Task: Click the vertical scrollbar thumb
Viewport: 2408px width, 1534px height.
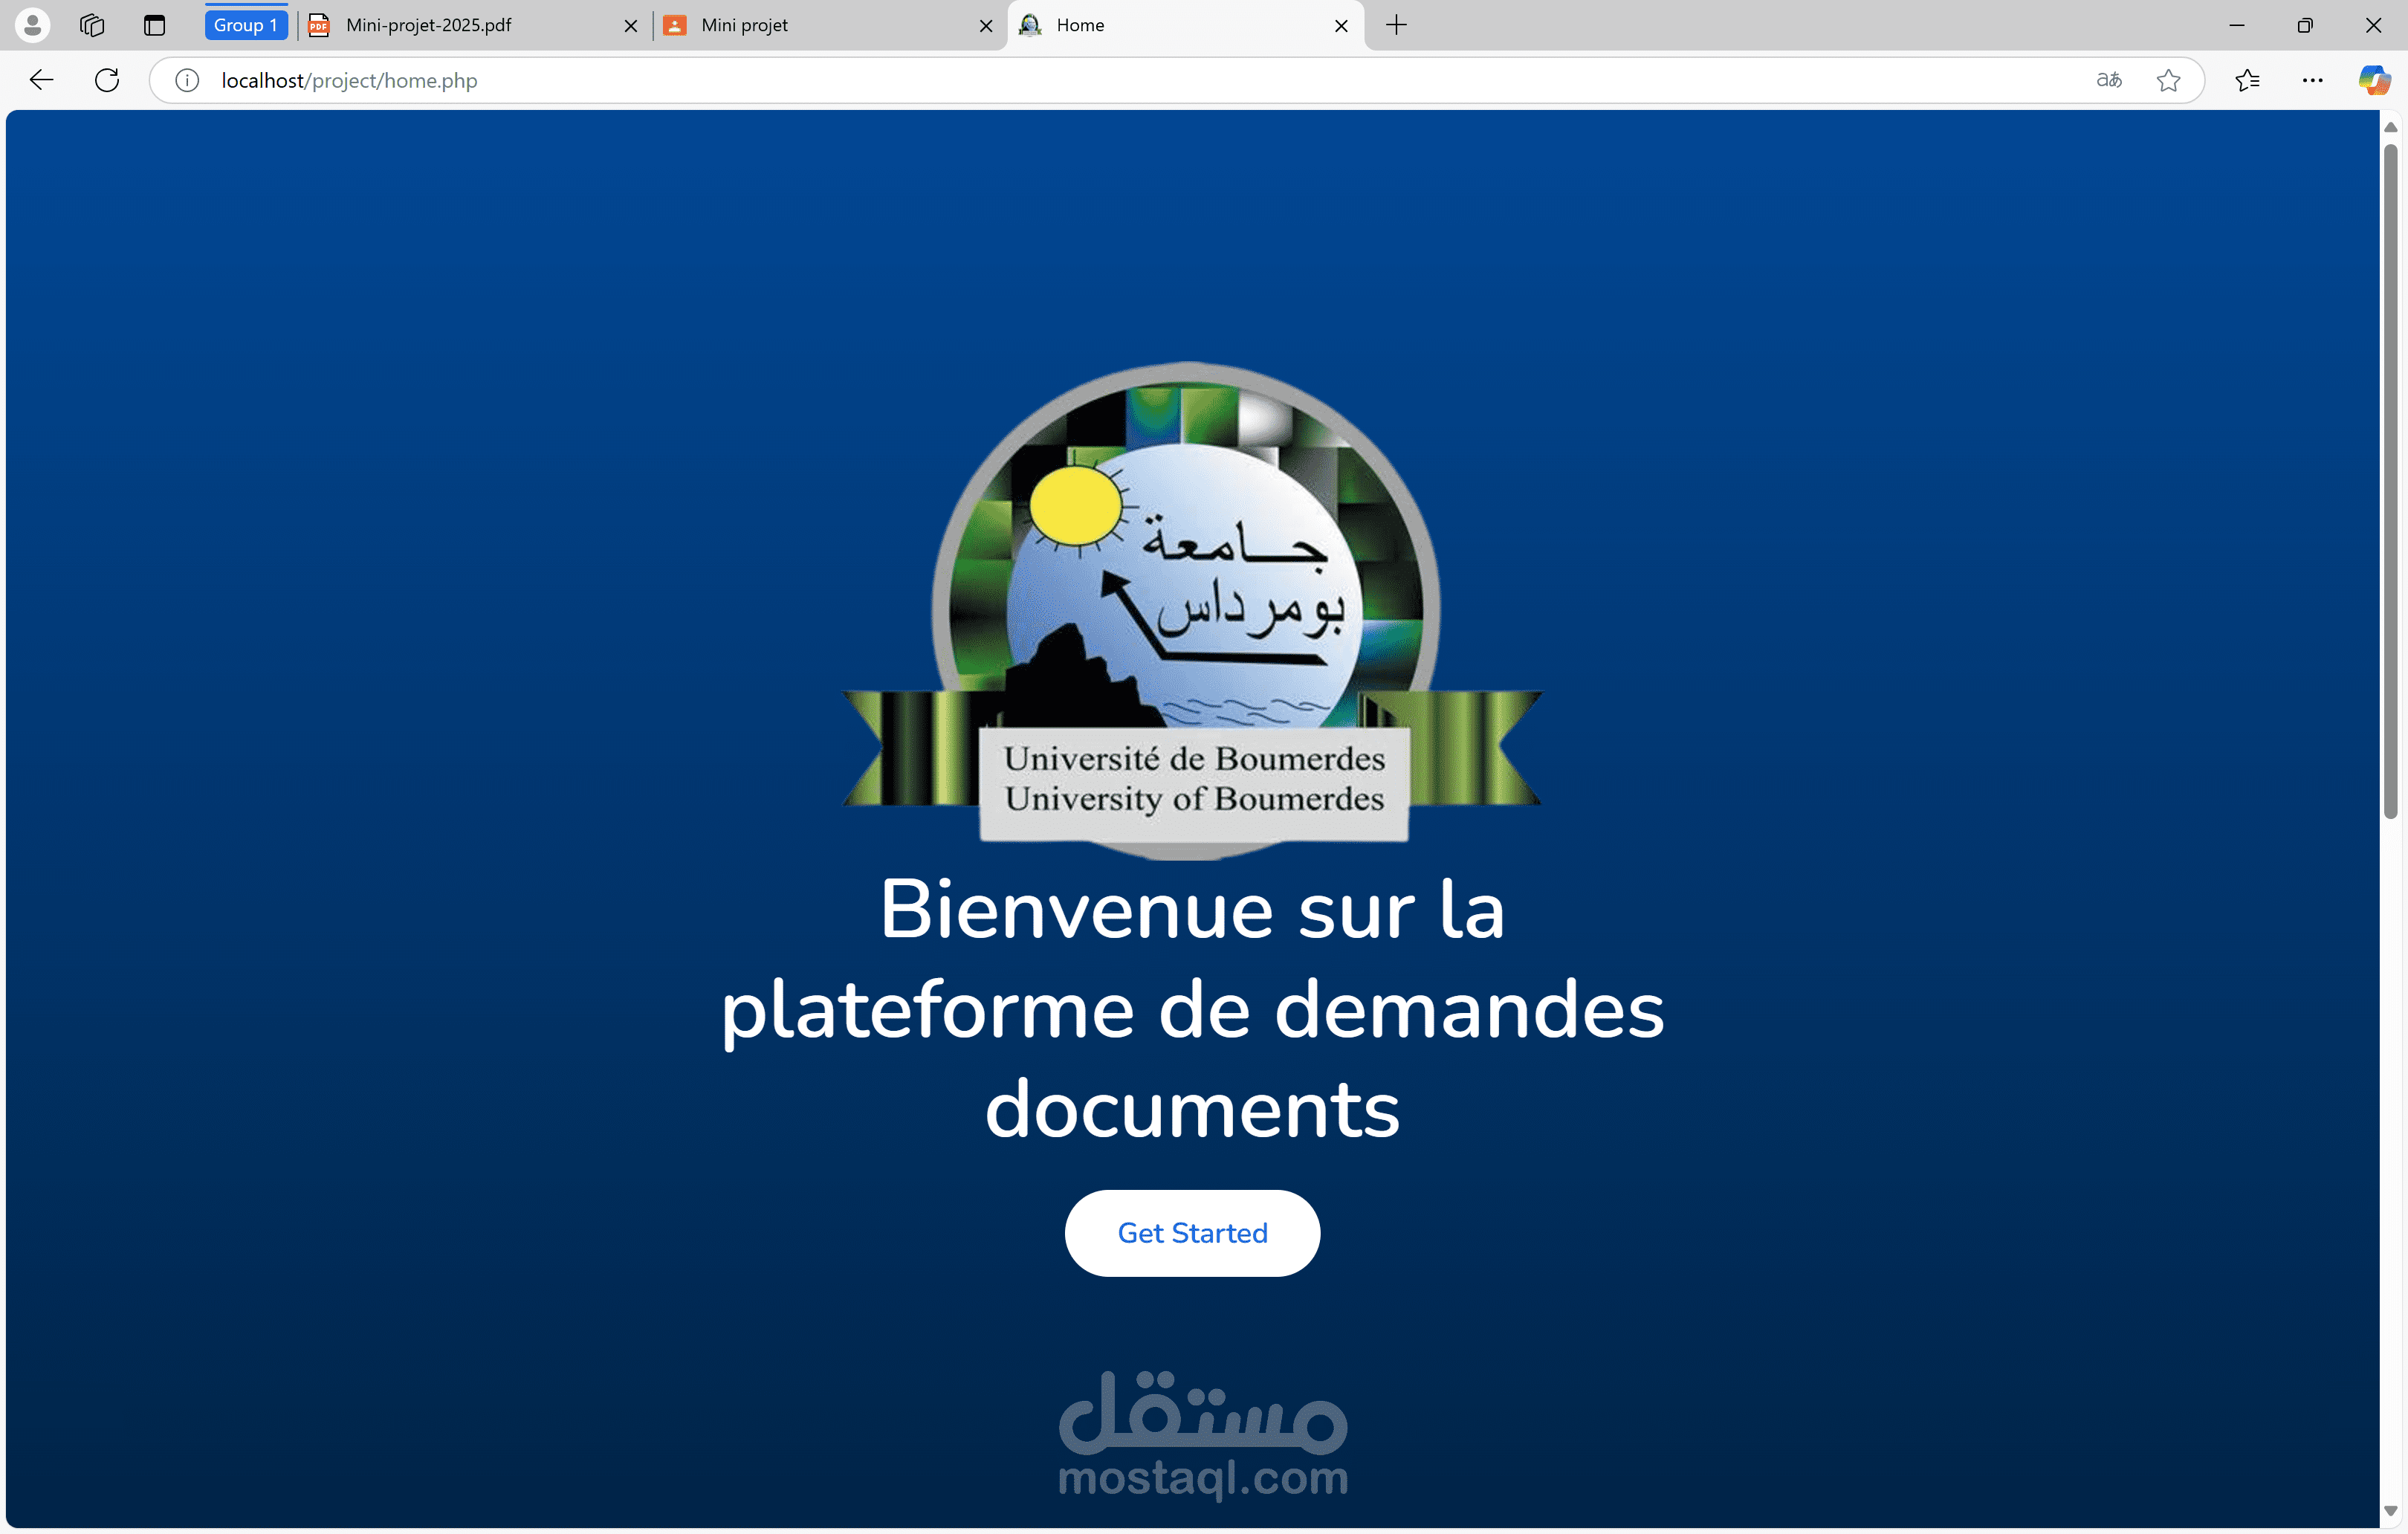Action: pyautogui.click(x=2391, y=481)
